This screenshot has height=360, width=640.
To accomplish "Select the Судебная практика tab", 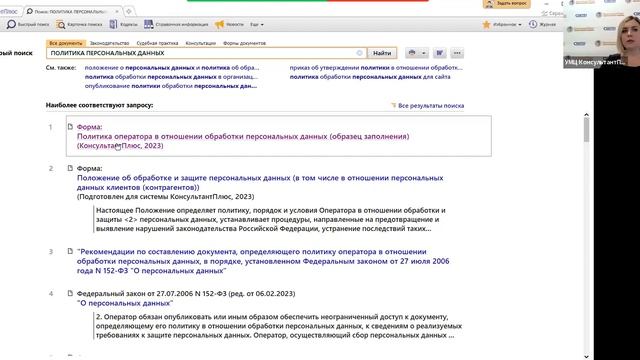I will pos(157,43).
